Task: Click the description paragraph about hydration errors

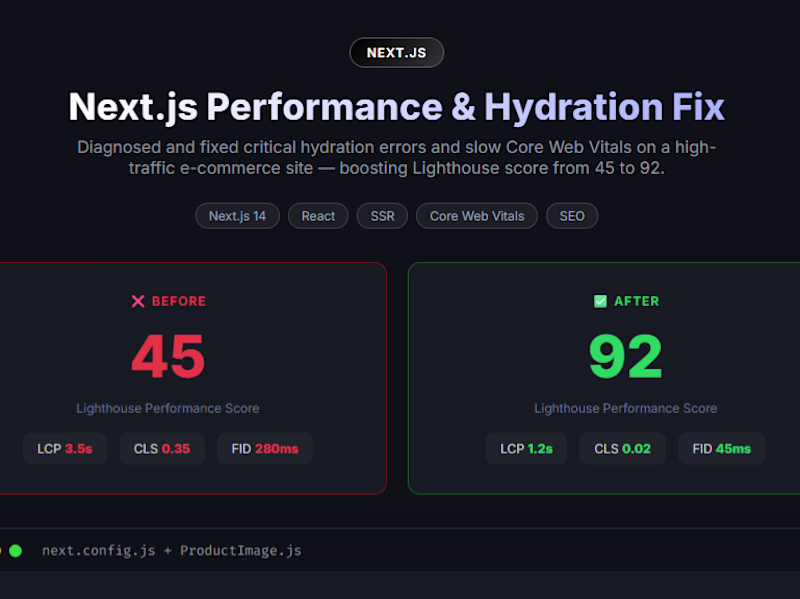Action: click(396, 157)
